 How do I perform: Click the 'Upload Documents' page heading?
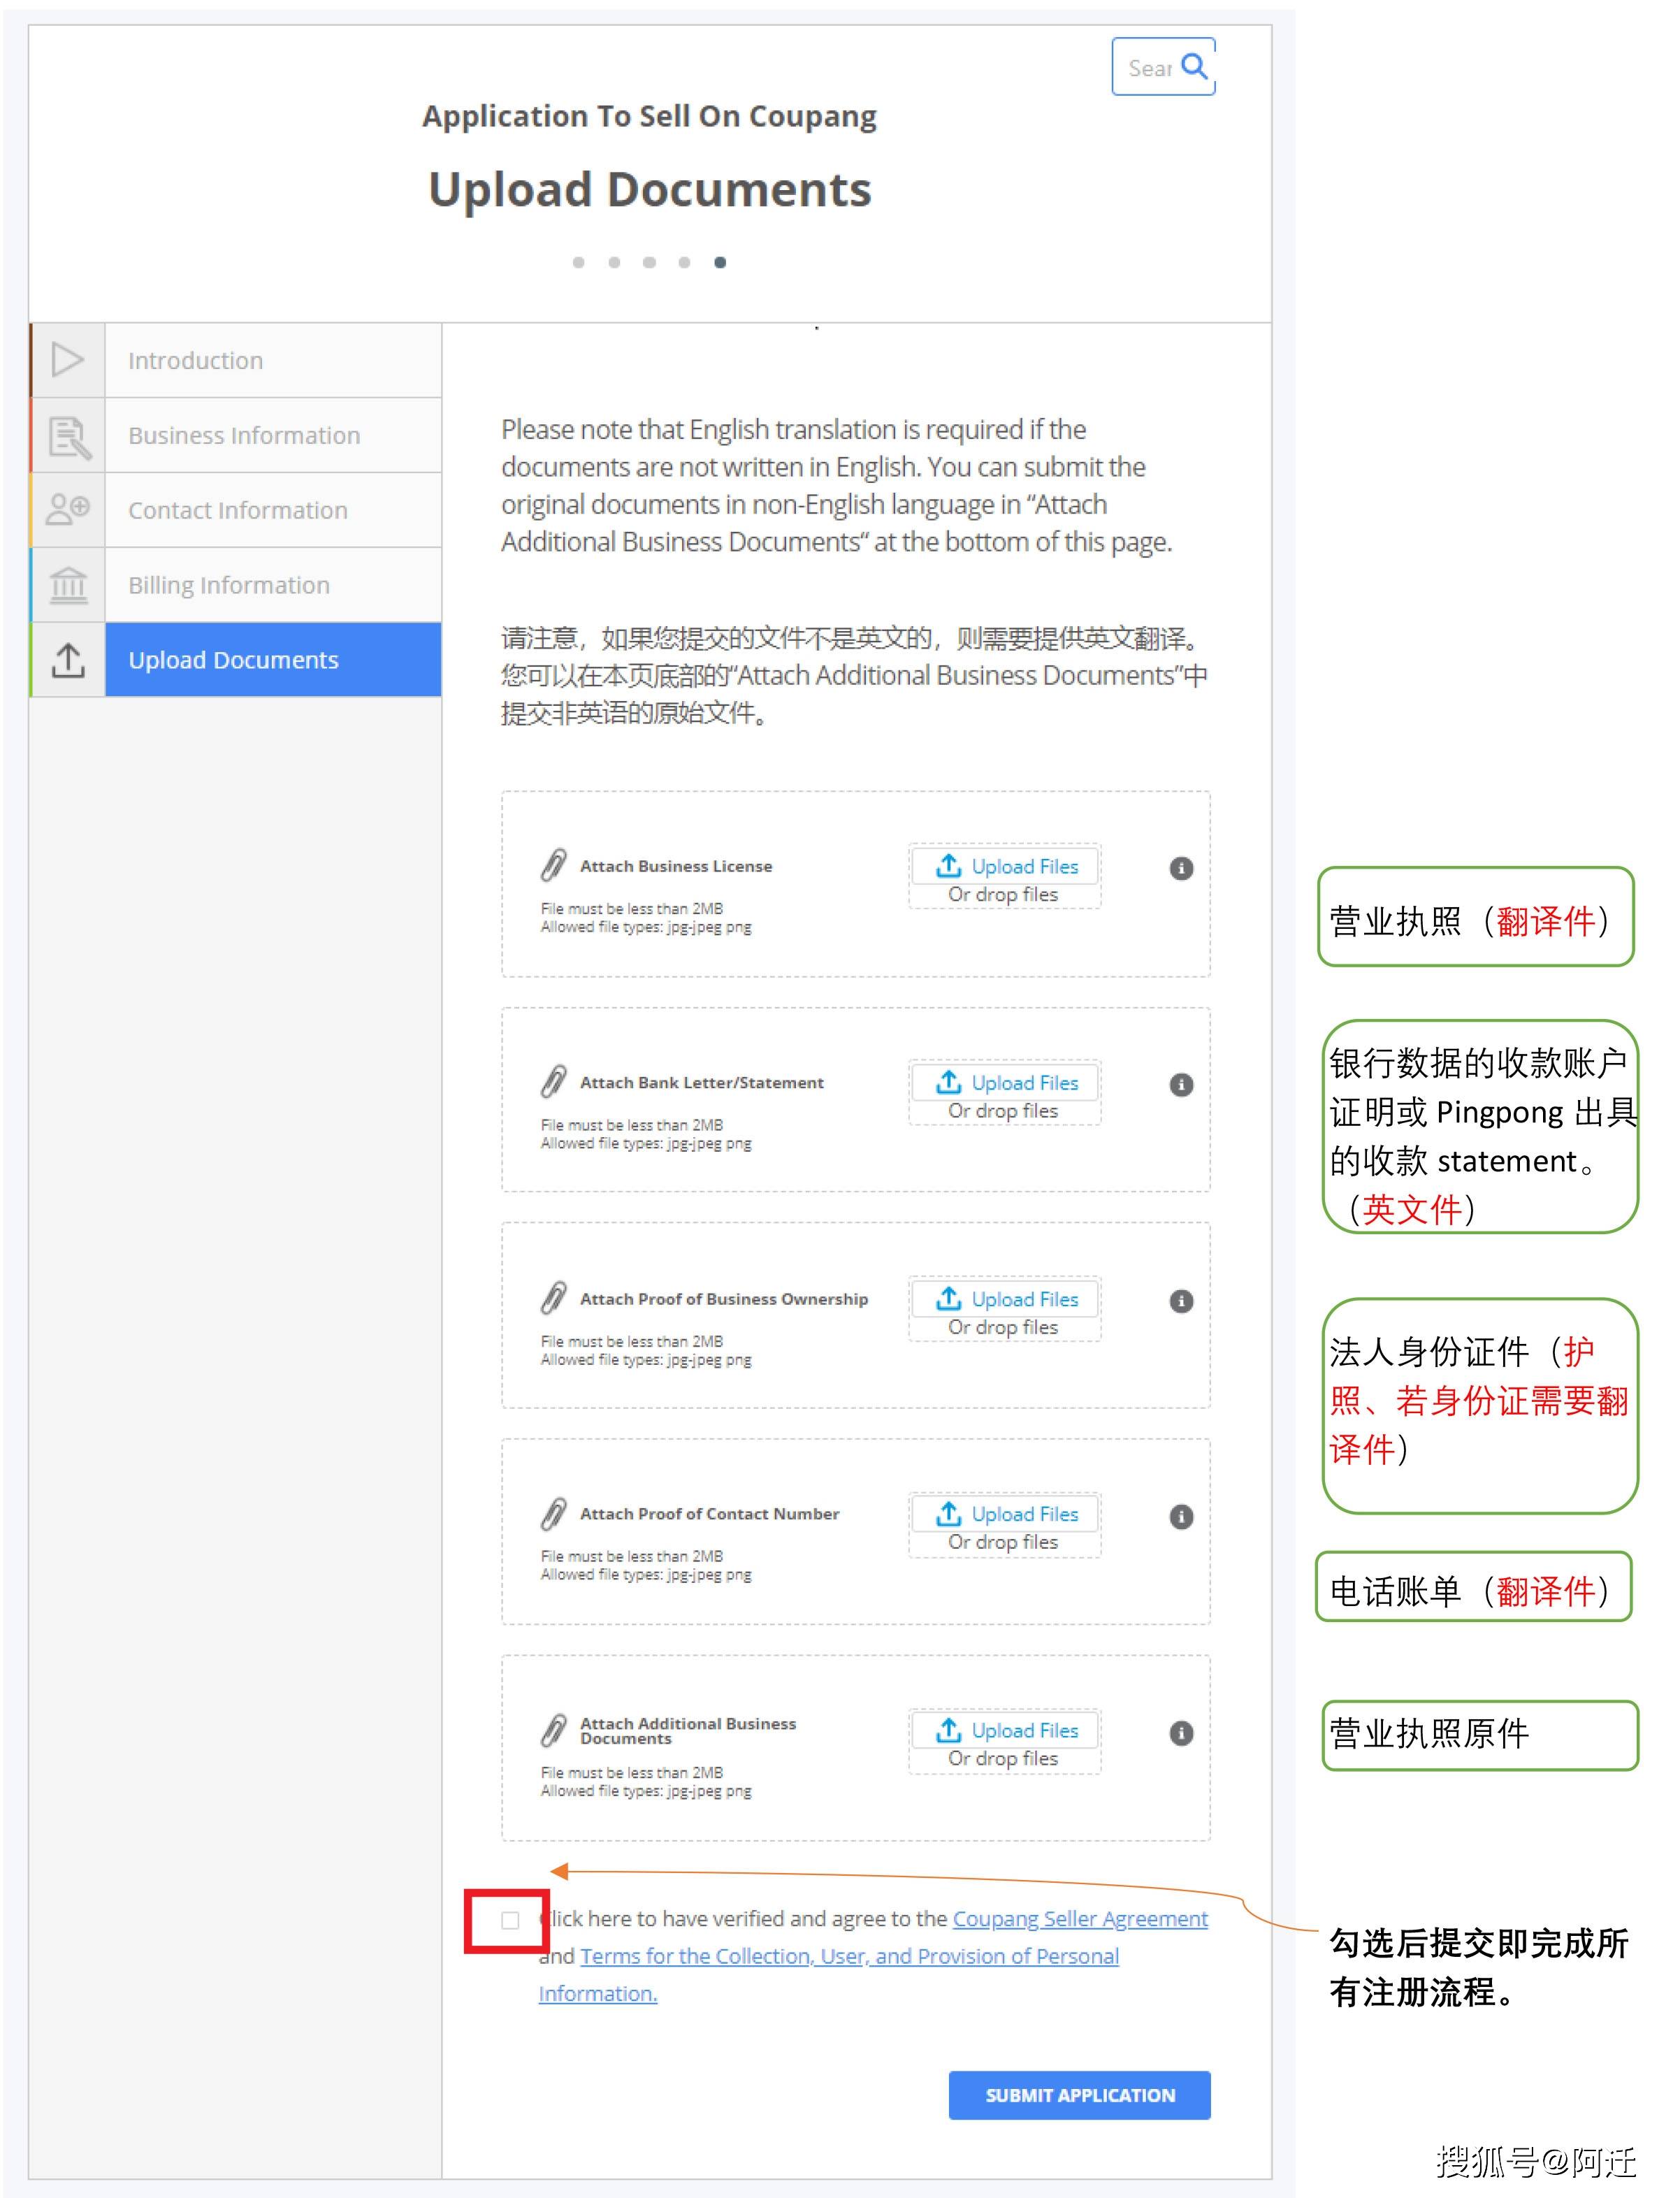tap(650, 190)
